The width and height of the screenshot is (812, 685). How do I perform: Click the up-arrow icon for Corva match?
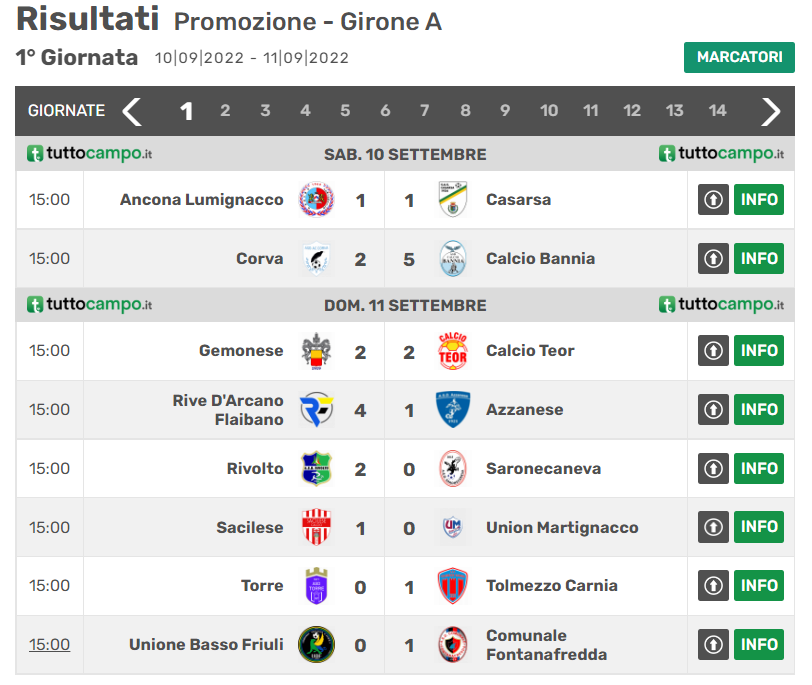(713, 258)
